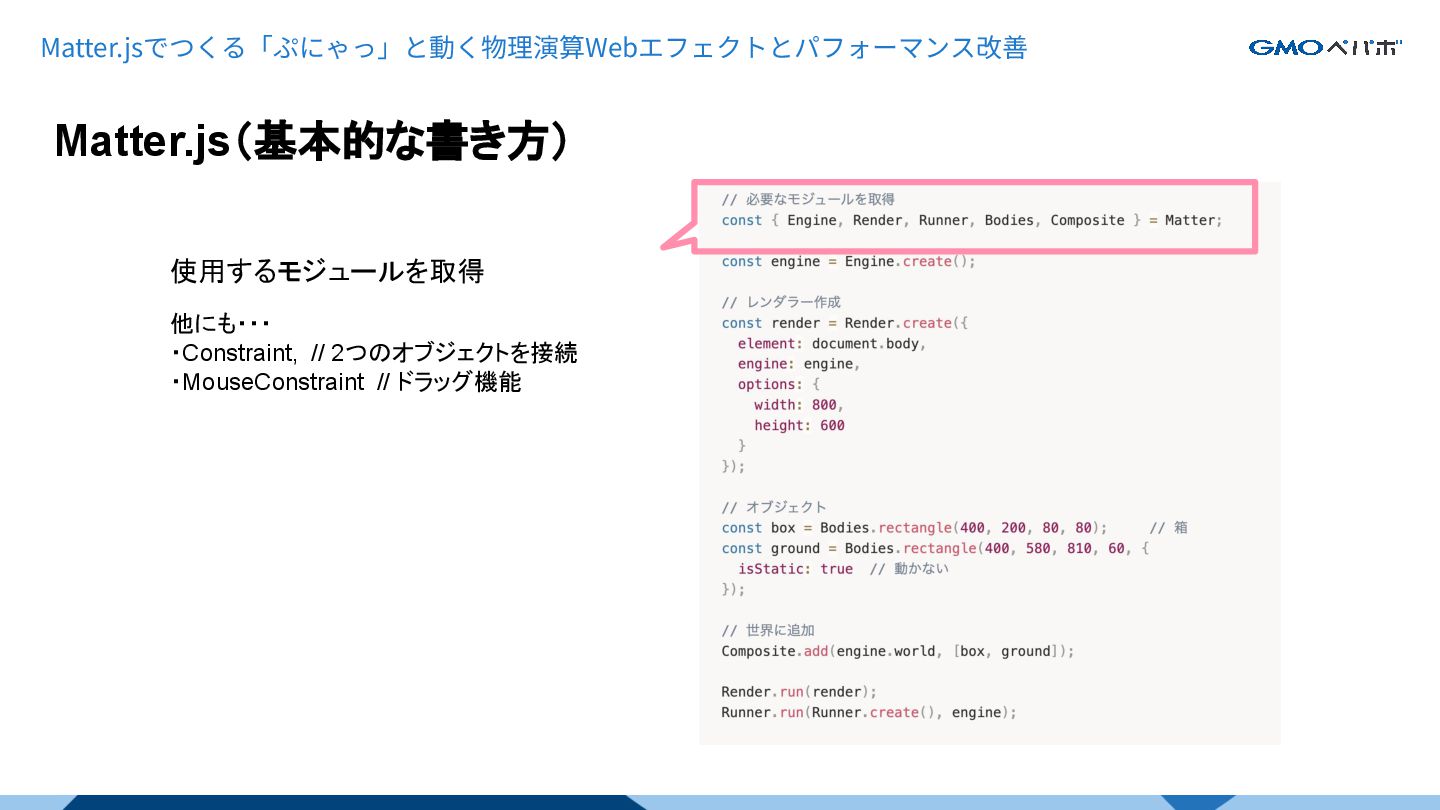Image resolution: width=1440 pixels, height=810 pixels.
Task: Click the 'Constraint, // 2つのオブジェクトを接続' line
Action: click(374, 353)
